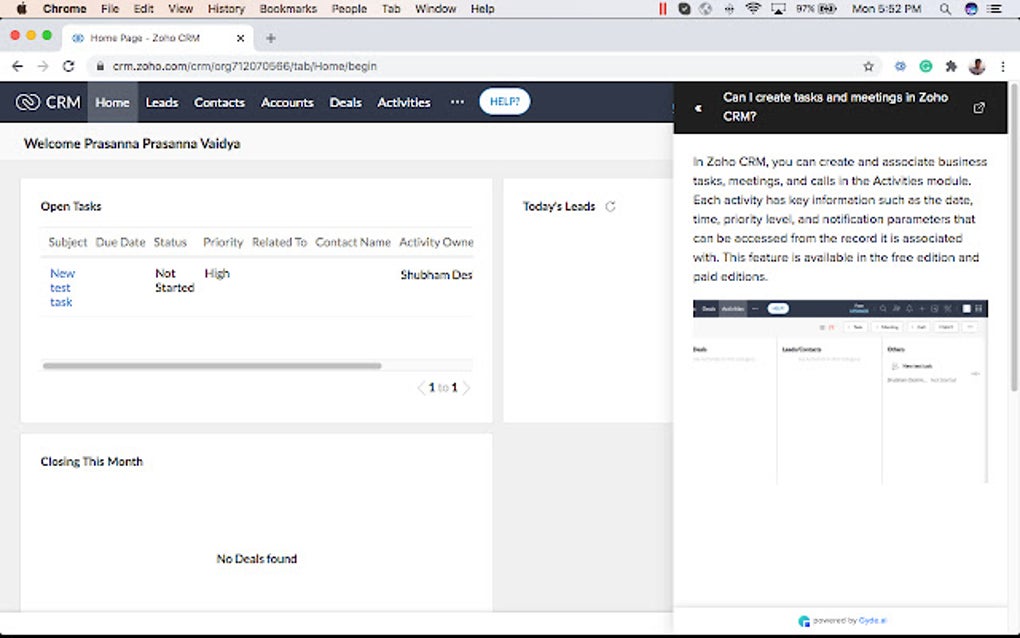1020x638 pixels.
Task: Click the HELP? button
Action: [504, 101]
